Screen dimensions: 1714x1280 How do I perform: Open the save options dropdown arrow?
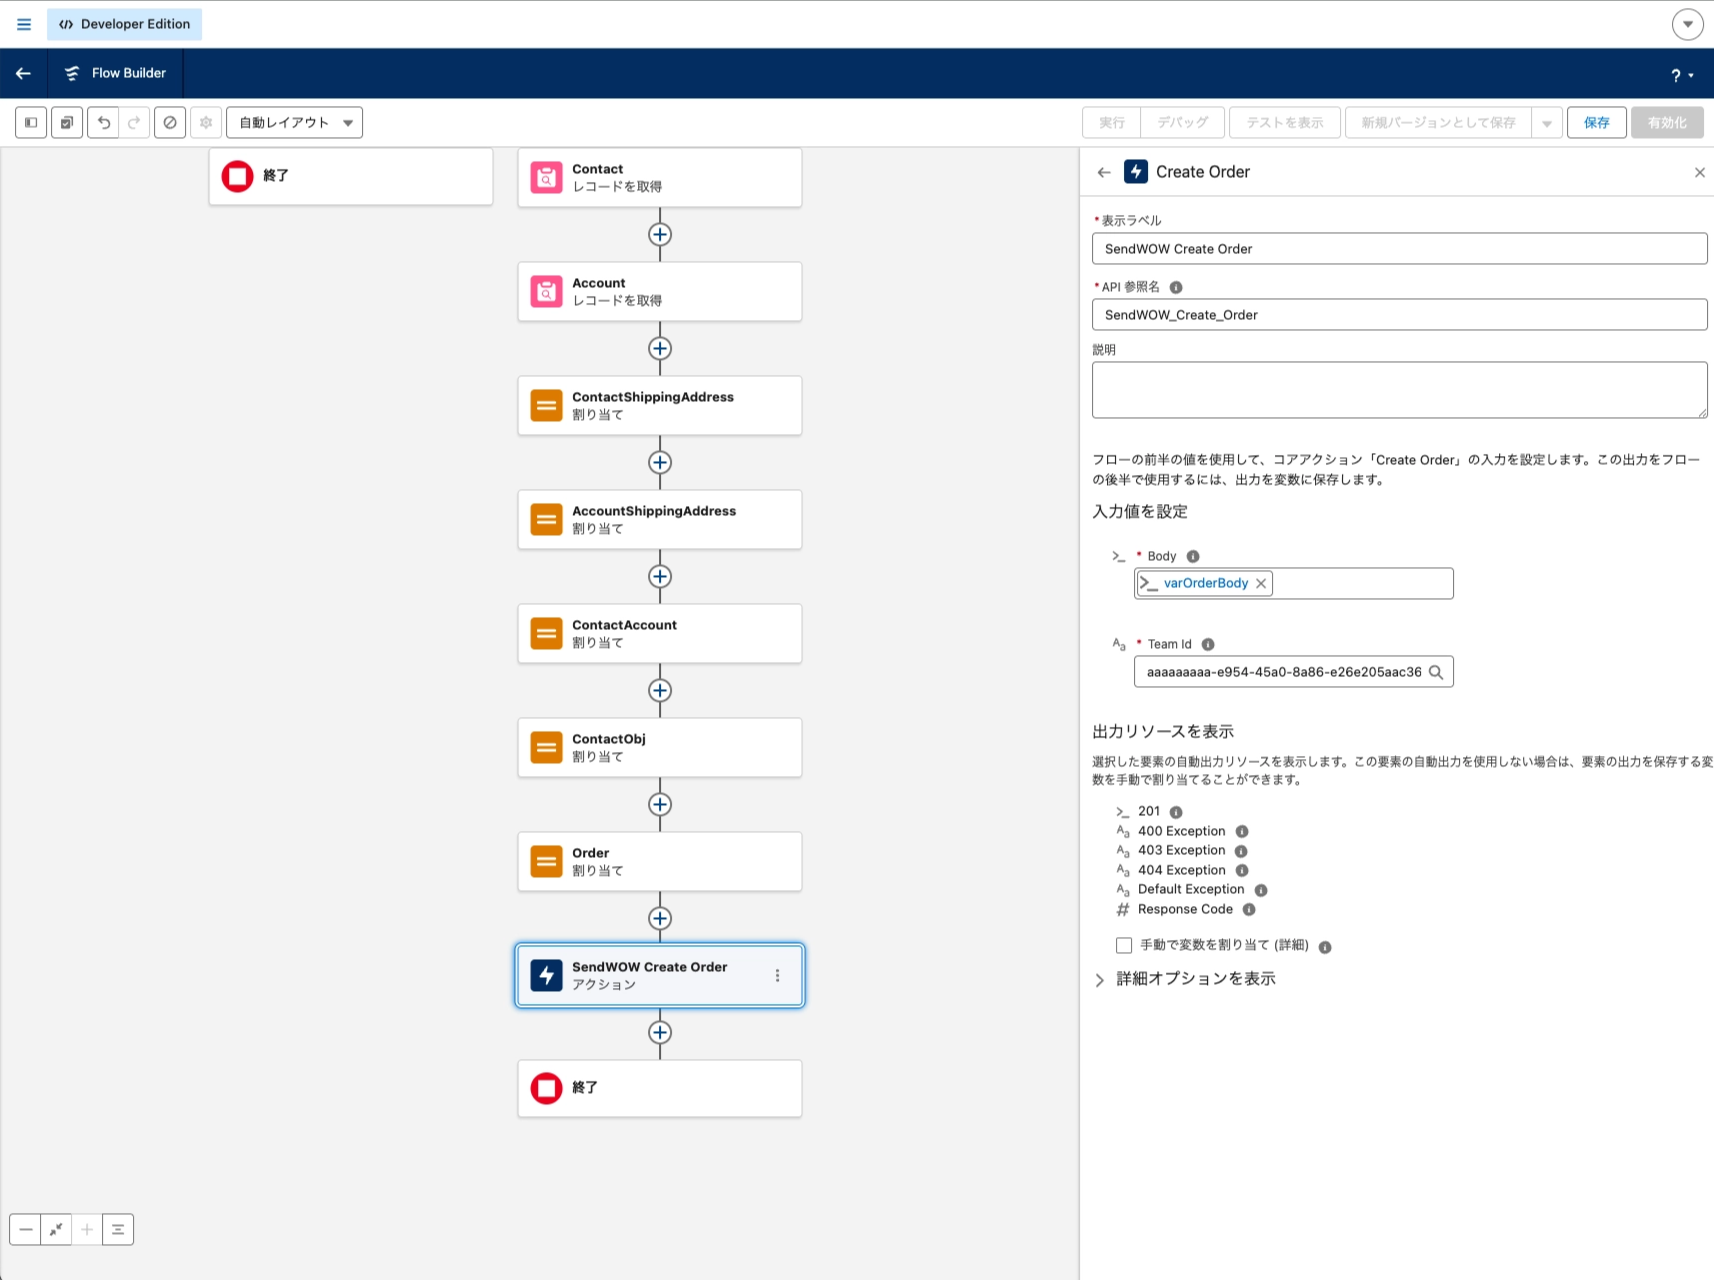click(x=1547, y=122)
